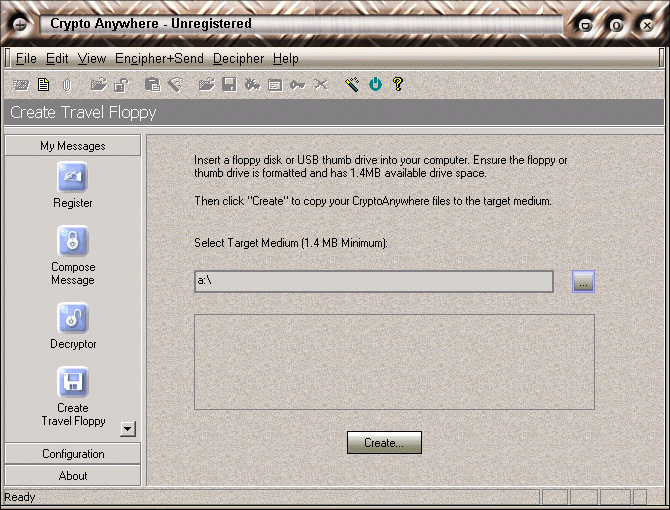
Task: Open the Register sidebar icon
Action: coord(73,176)
